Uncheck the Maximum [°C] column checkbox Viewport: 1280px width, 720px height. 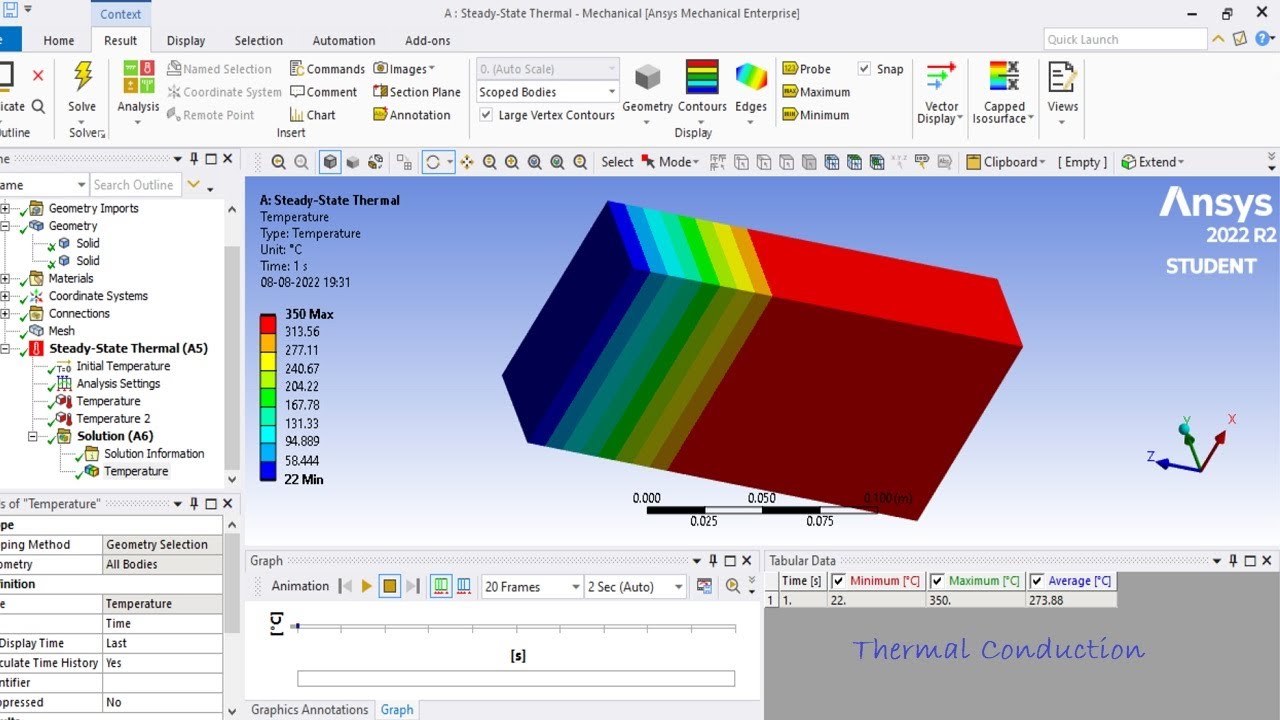[937, 581]
